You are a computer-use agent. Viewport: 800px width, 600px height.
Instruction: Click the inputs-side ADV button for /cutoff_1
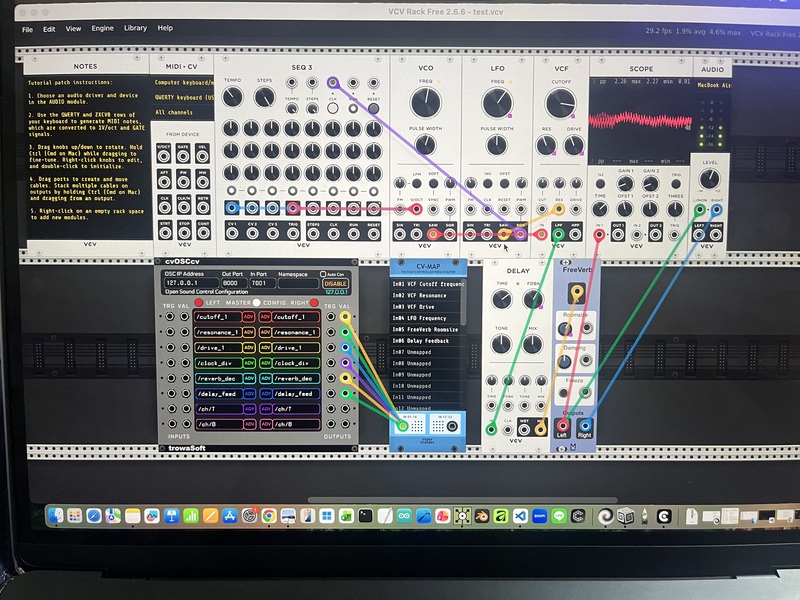(248, 317)
